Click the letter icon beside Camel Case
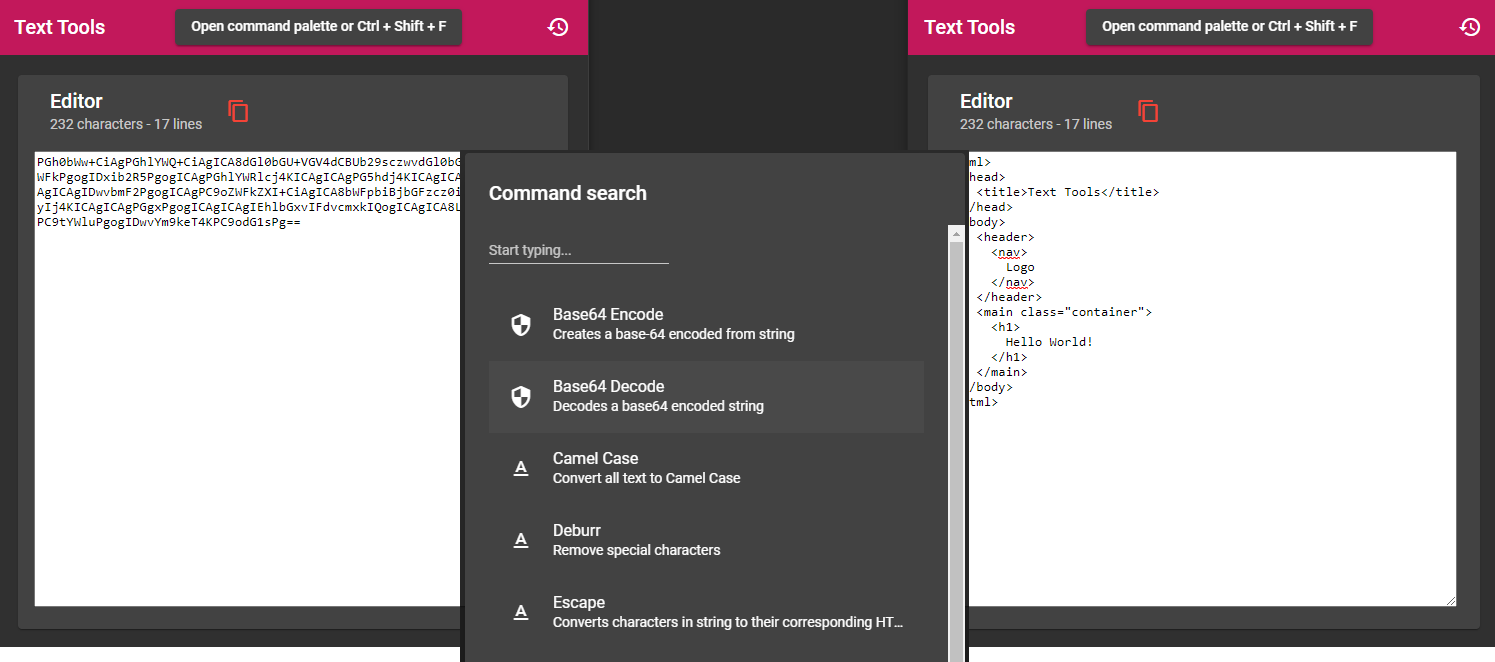 [x=521, y=468]
